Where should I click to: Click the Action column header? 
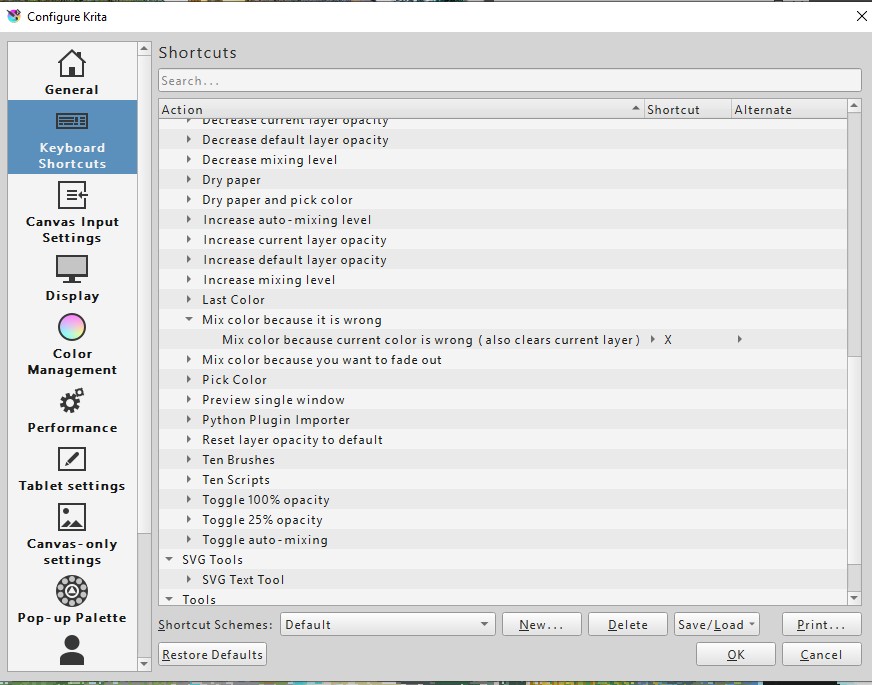point(401,110)
